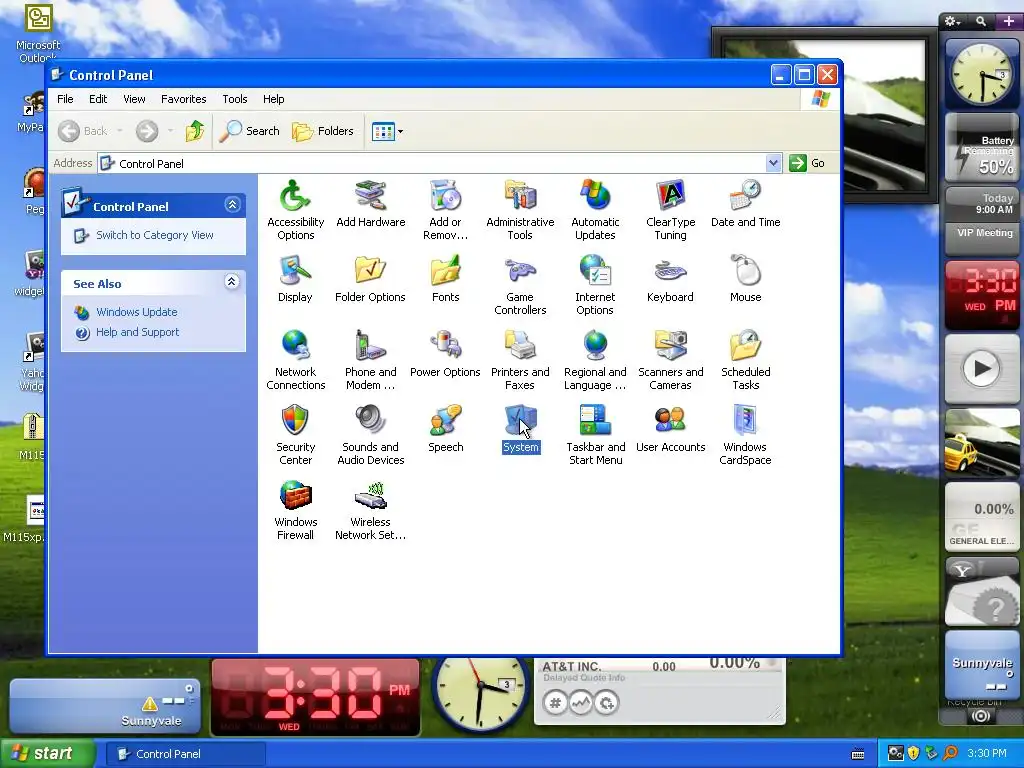Expand the Address bar dropdown arrow
Image resolution: width=1024 pixels, height=768 pixels.
tap(773, 163)
